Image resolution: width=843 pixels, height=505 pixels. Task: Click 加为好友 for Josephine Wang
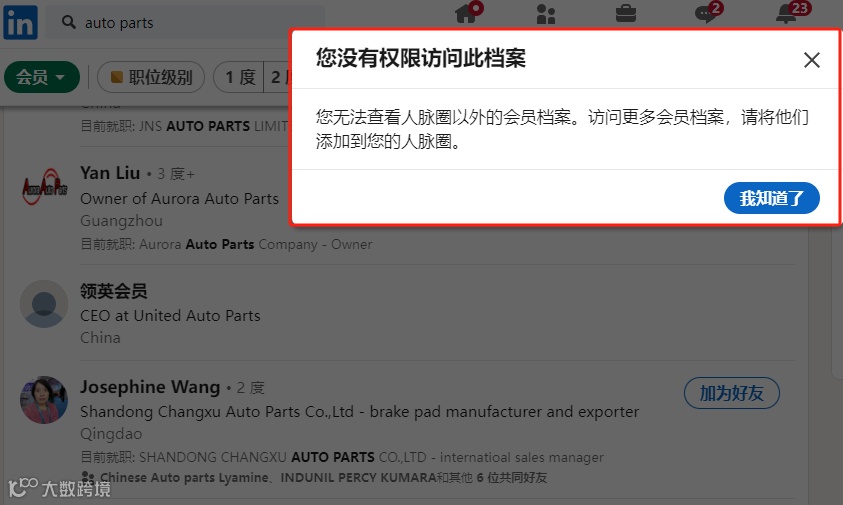(732, 393)
